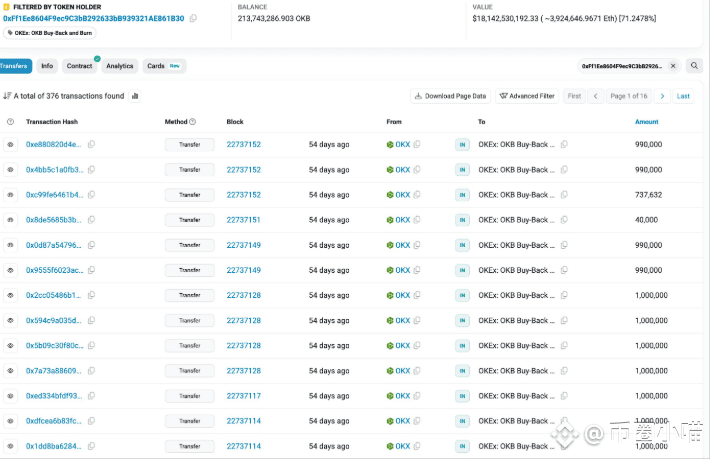Preview transaction 0x9555f6023ac eye icon

pyautogui.click(x=10, y=270)
